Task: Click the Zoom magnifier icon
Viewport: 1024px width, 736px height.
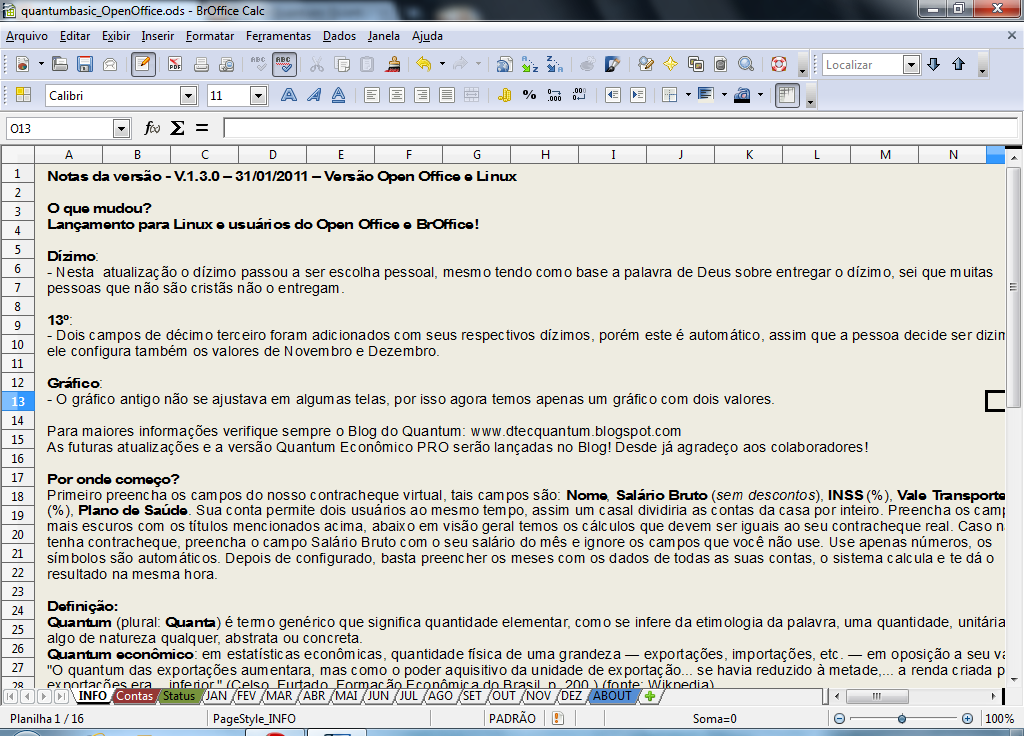Action: (x=746, y=64)
